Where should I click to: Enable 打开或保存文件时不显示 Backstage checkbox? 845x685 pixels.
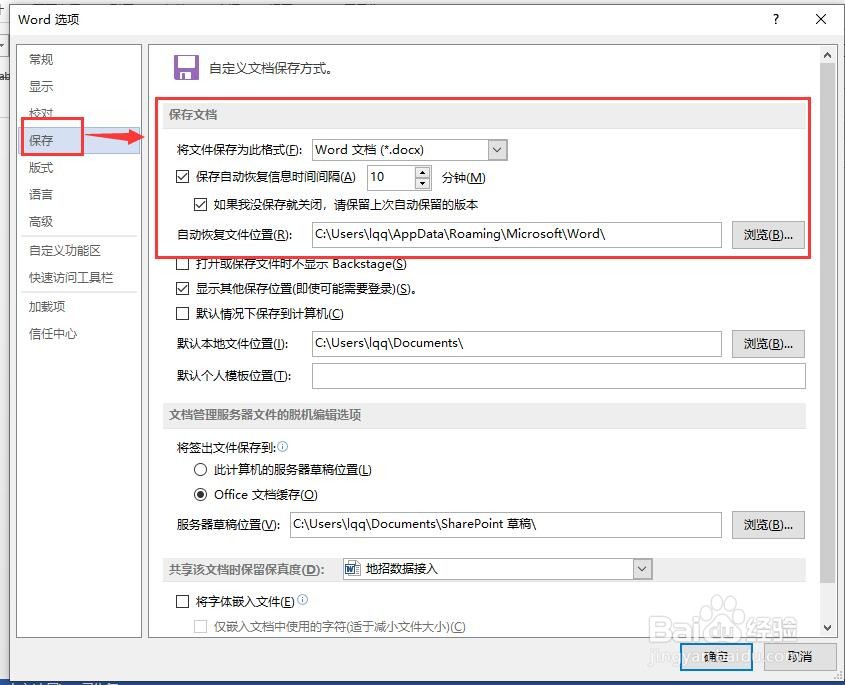click(183, 264)
